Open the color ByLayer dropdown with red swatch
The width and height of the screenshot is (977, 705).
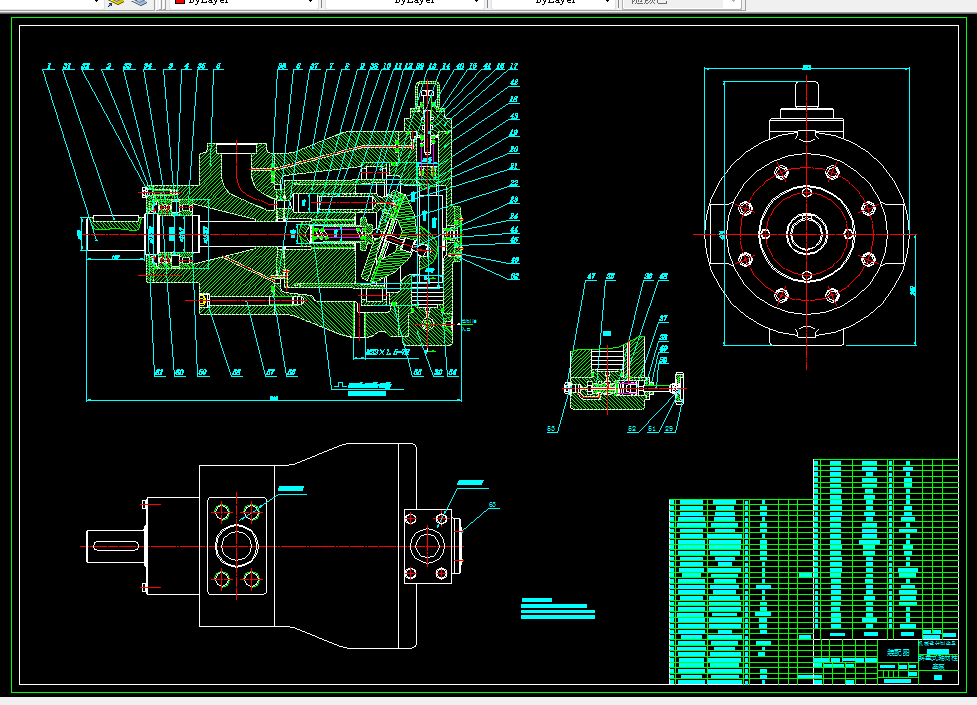pos(244,2)
